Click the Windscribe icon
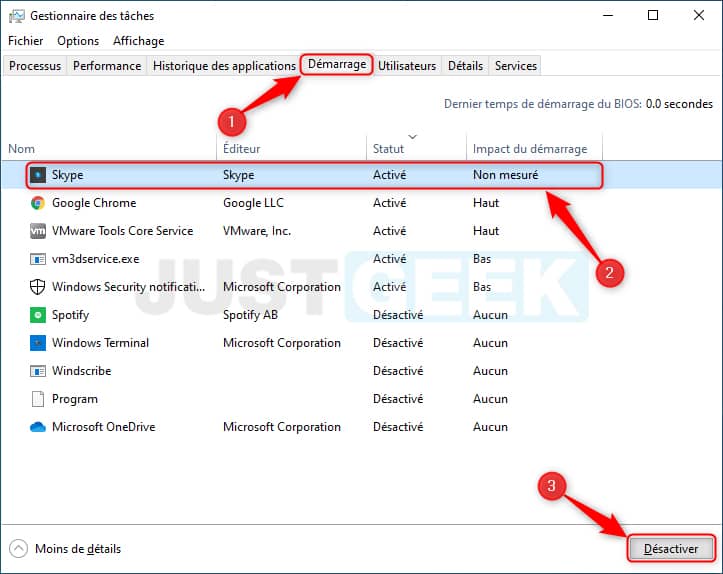 [x=38, y=371]
